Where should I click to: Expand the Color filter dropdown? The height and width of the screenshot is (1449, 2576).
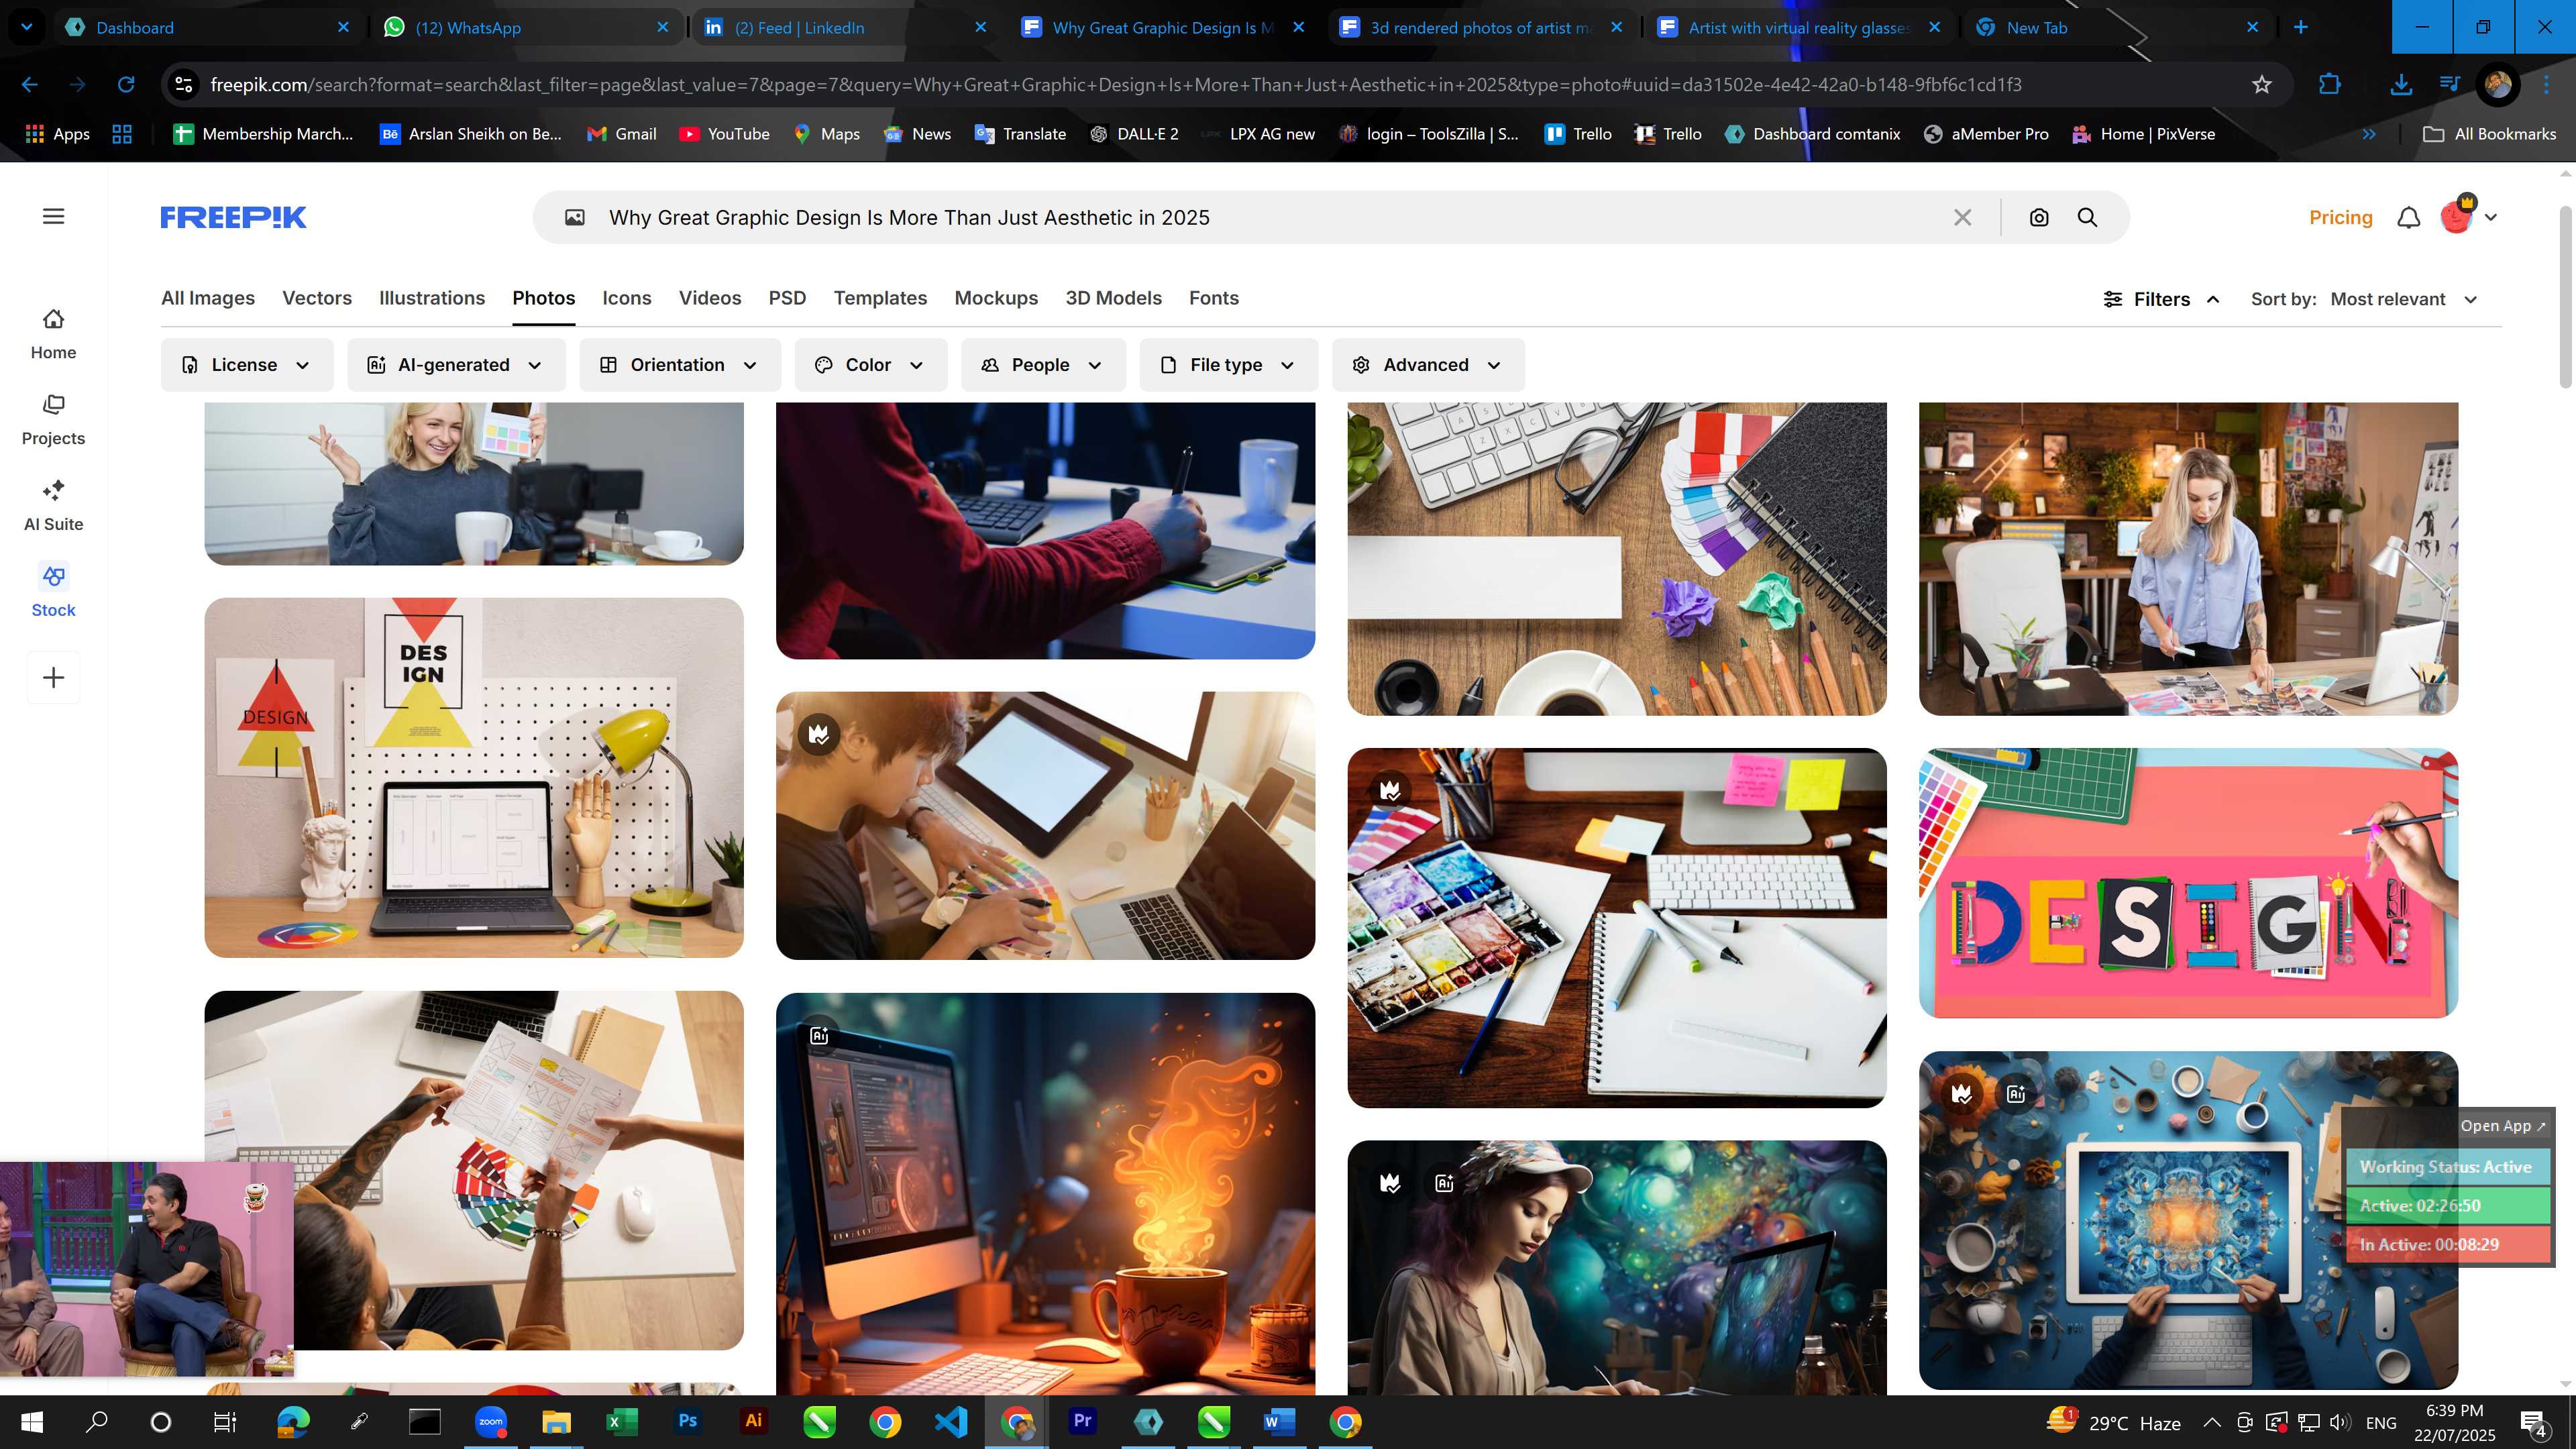(x=871, y=365)
